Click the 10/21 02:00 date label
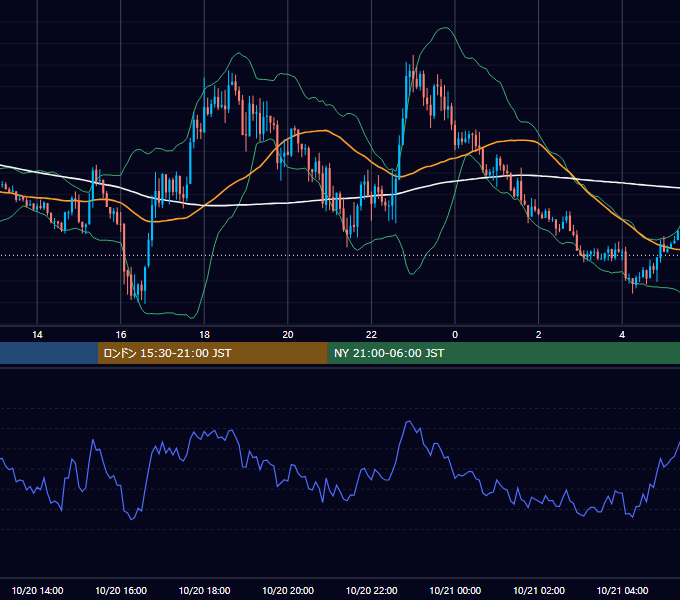 click(x=539, y=590)
